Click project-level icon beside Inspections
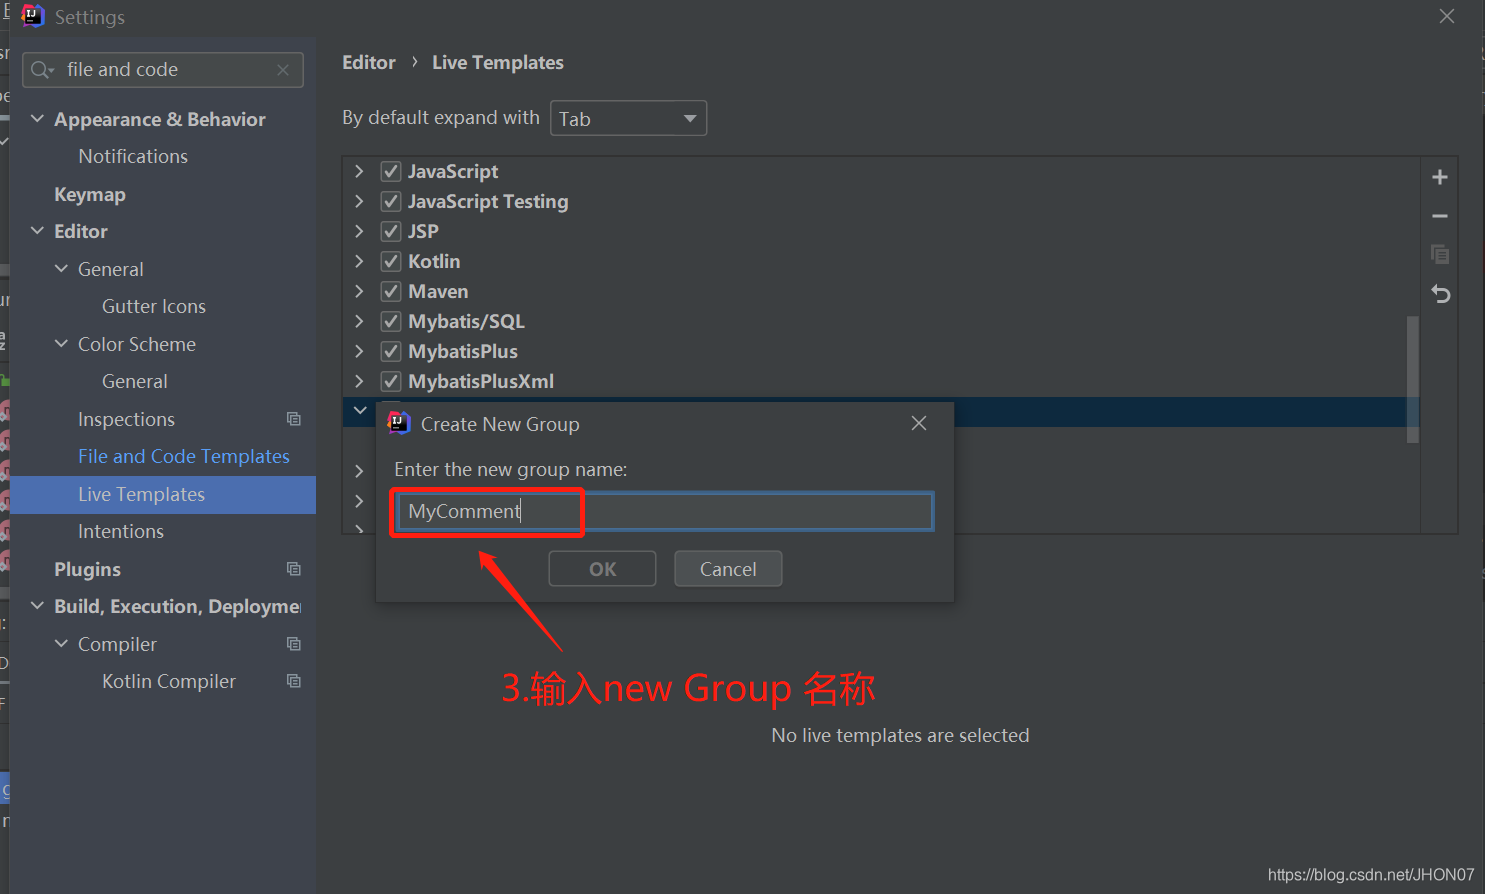1485x894 pixels. pos(294,419)
